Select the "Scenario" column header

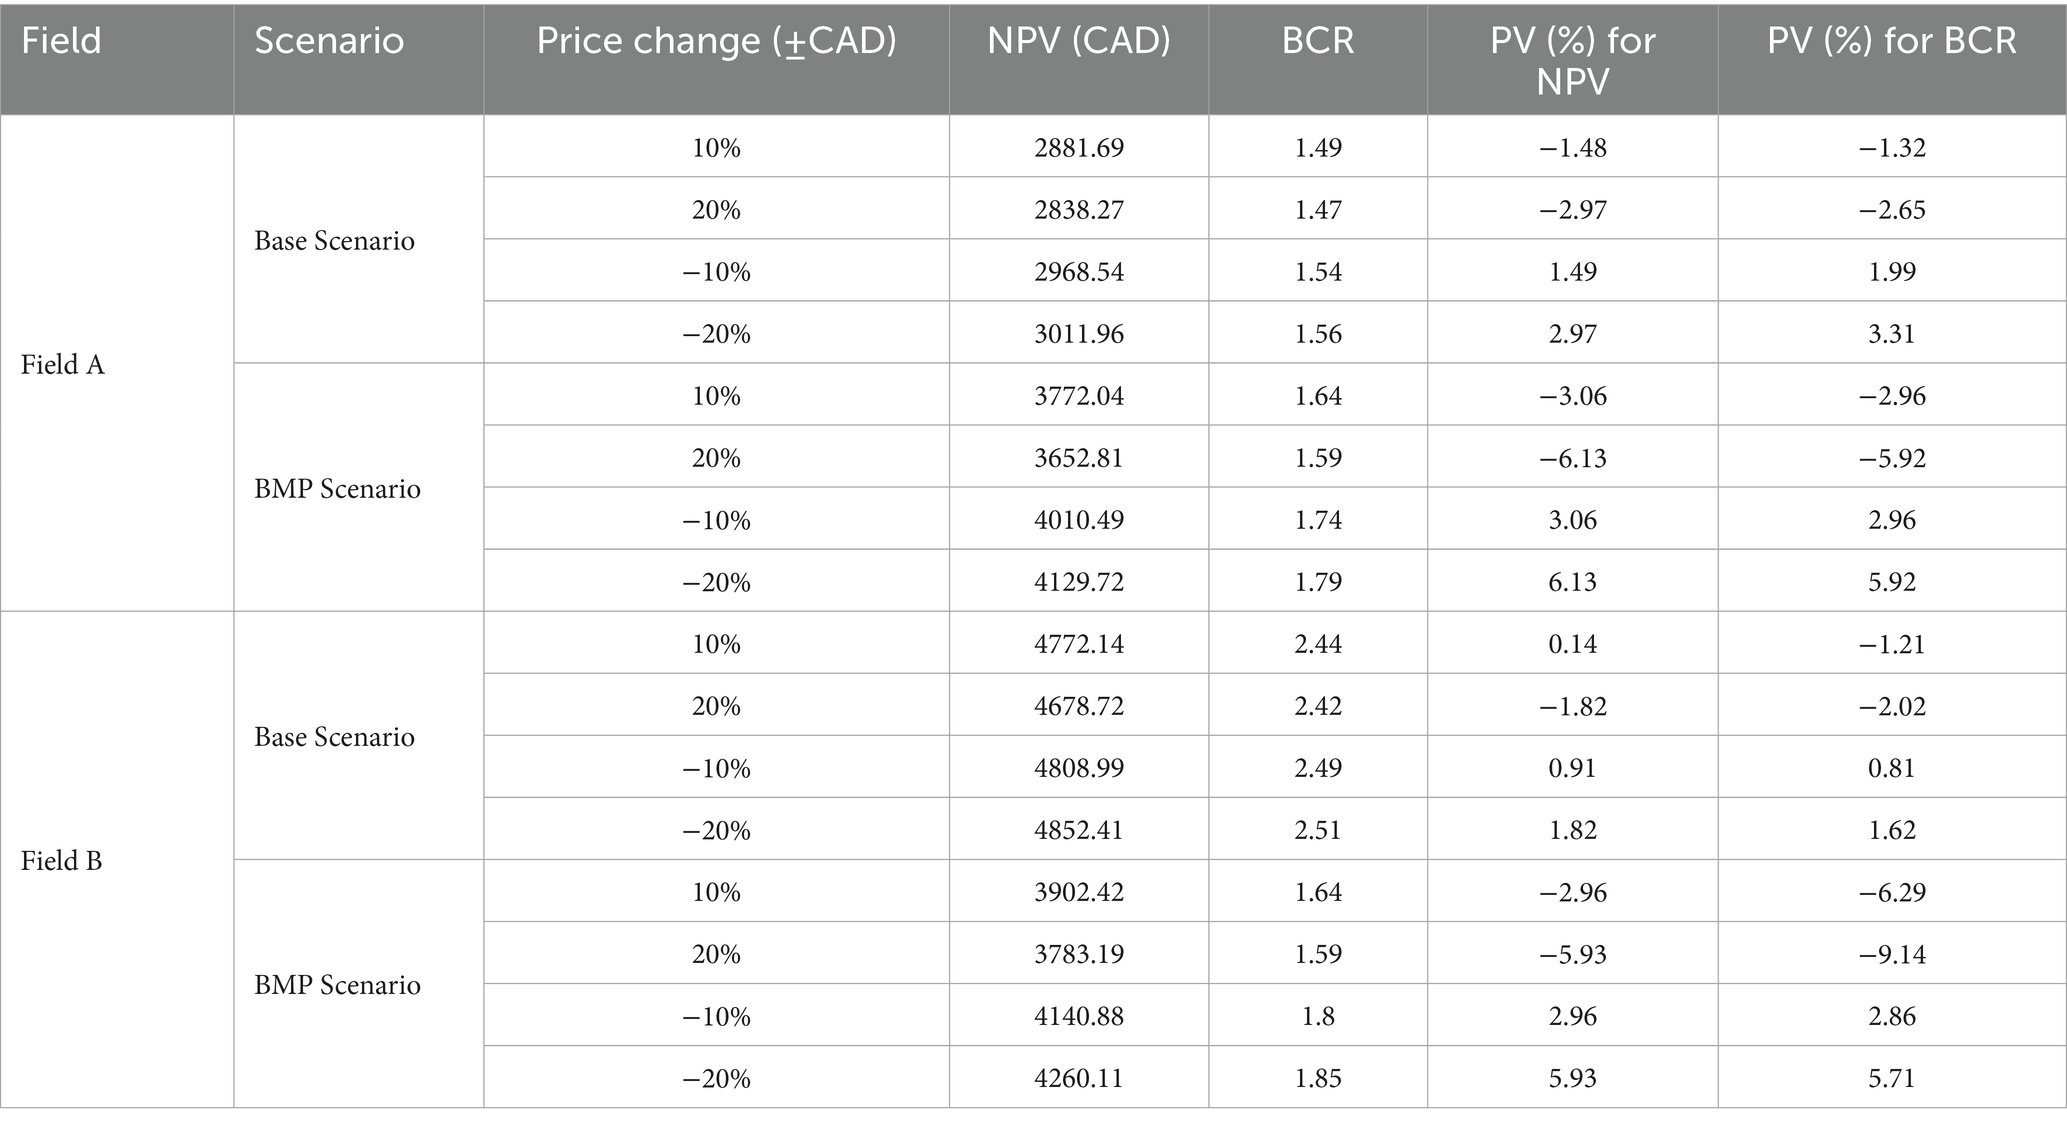click(329, 41)
